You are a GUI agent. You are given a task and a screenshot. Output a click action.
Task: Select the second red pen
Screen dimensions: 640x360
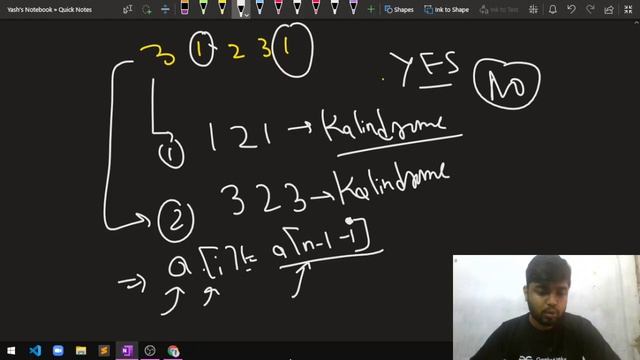[316, 8]
